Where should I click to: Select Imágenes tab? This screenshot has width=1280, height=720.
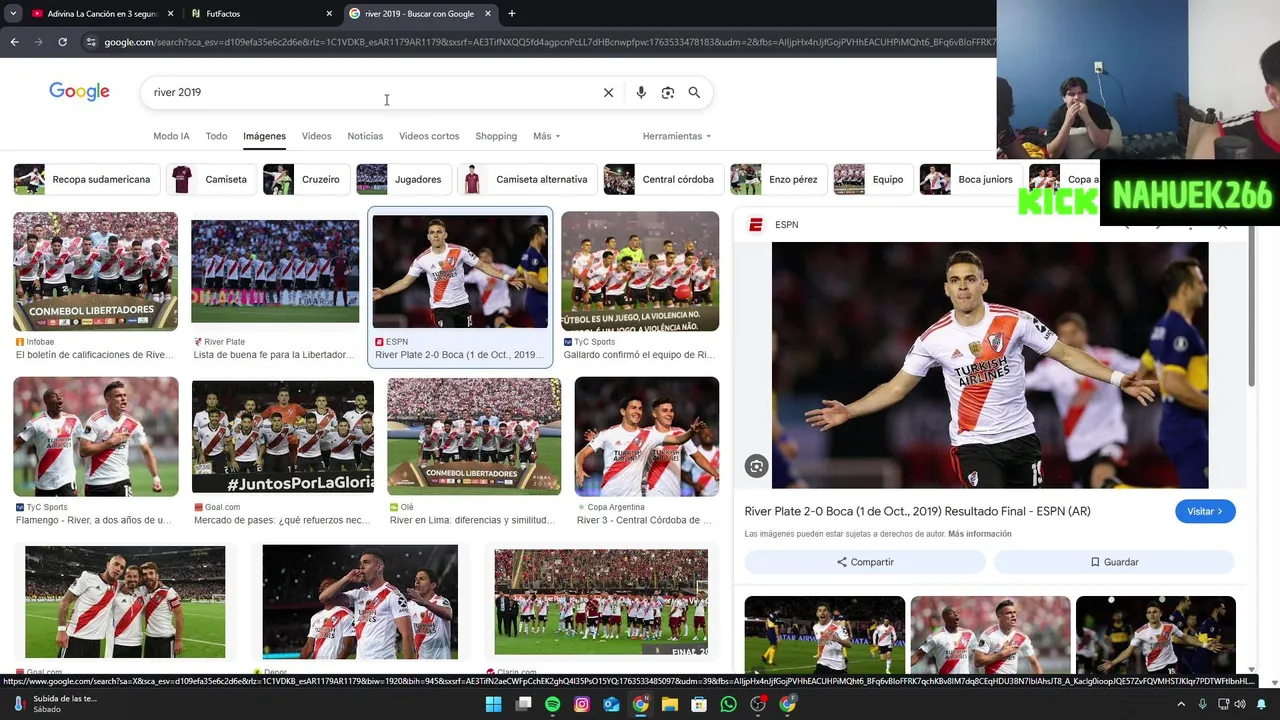click(x=264, y=136)
